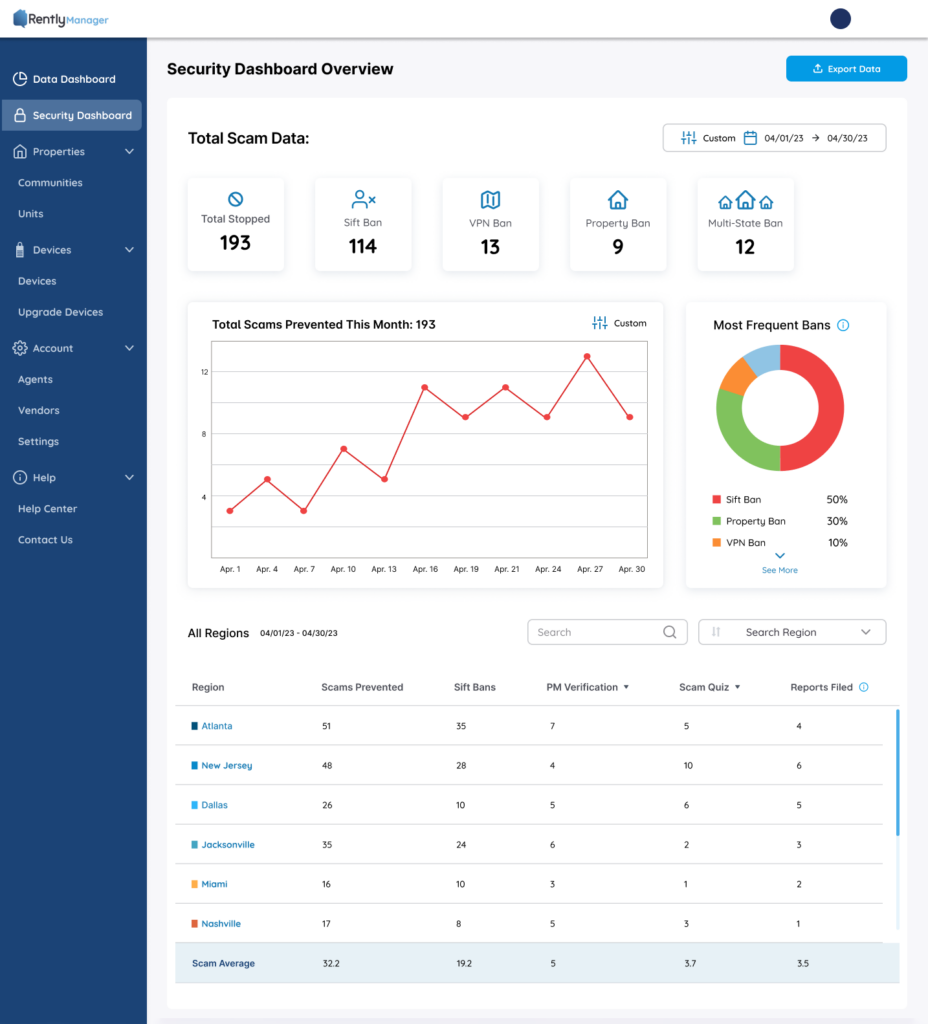Click the regions table vertical scrollbar
This screenshot has height=1024, width=928.
pos(898,773)
